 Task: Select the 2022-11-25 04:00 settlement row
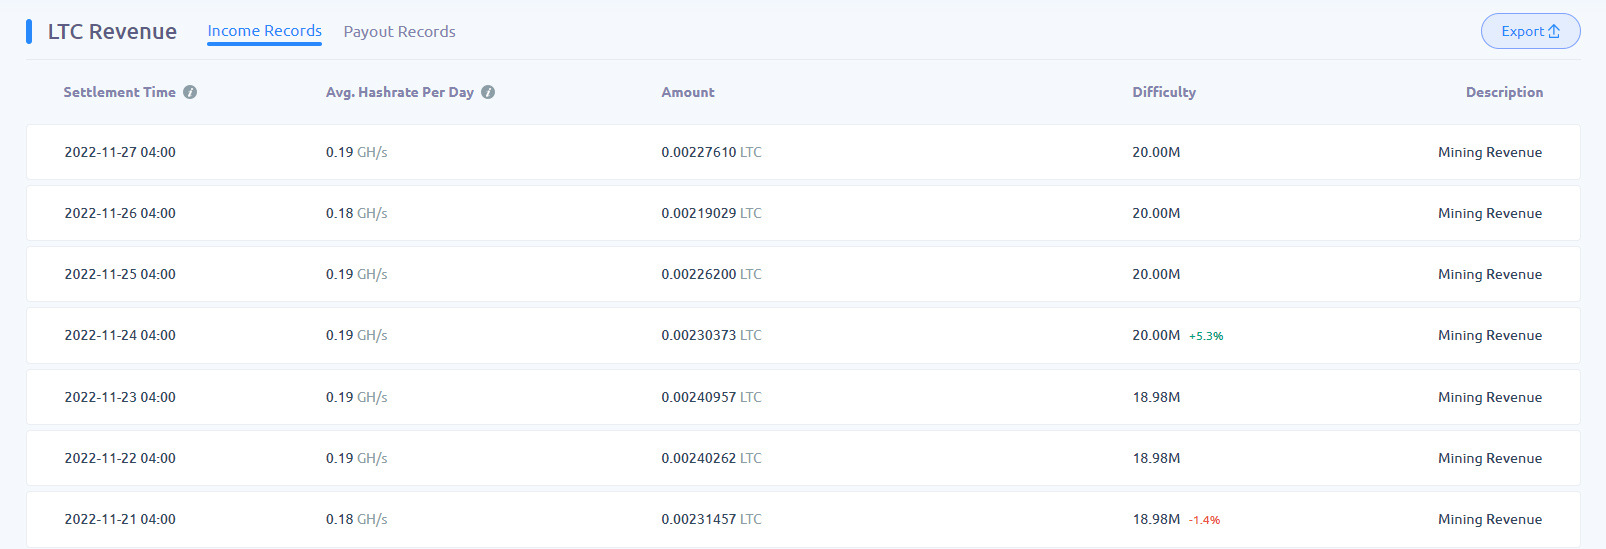pyautogui.click(x=803, y=274)
